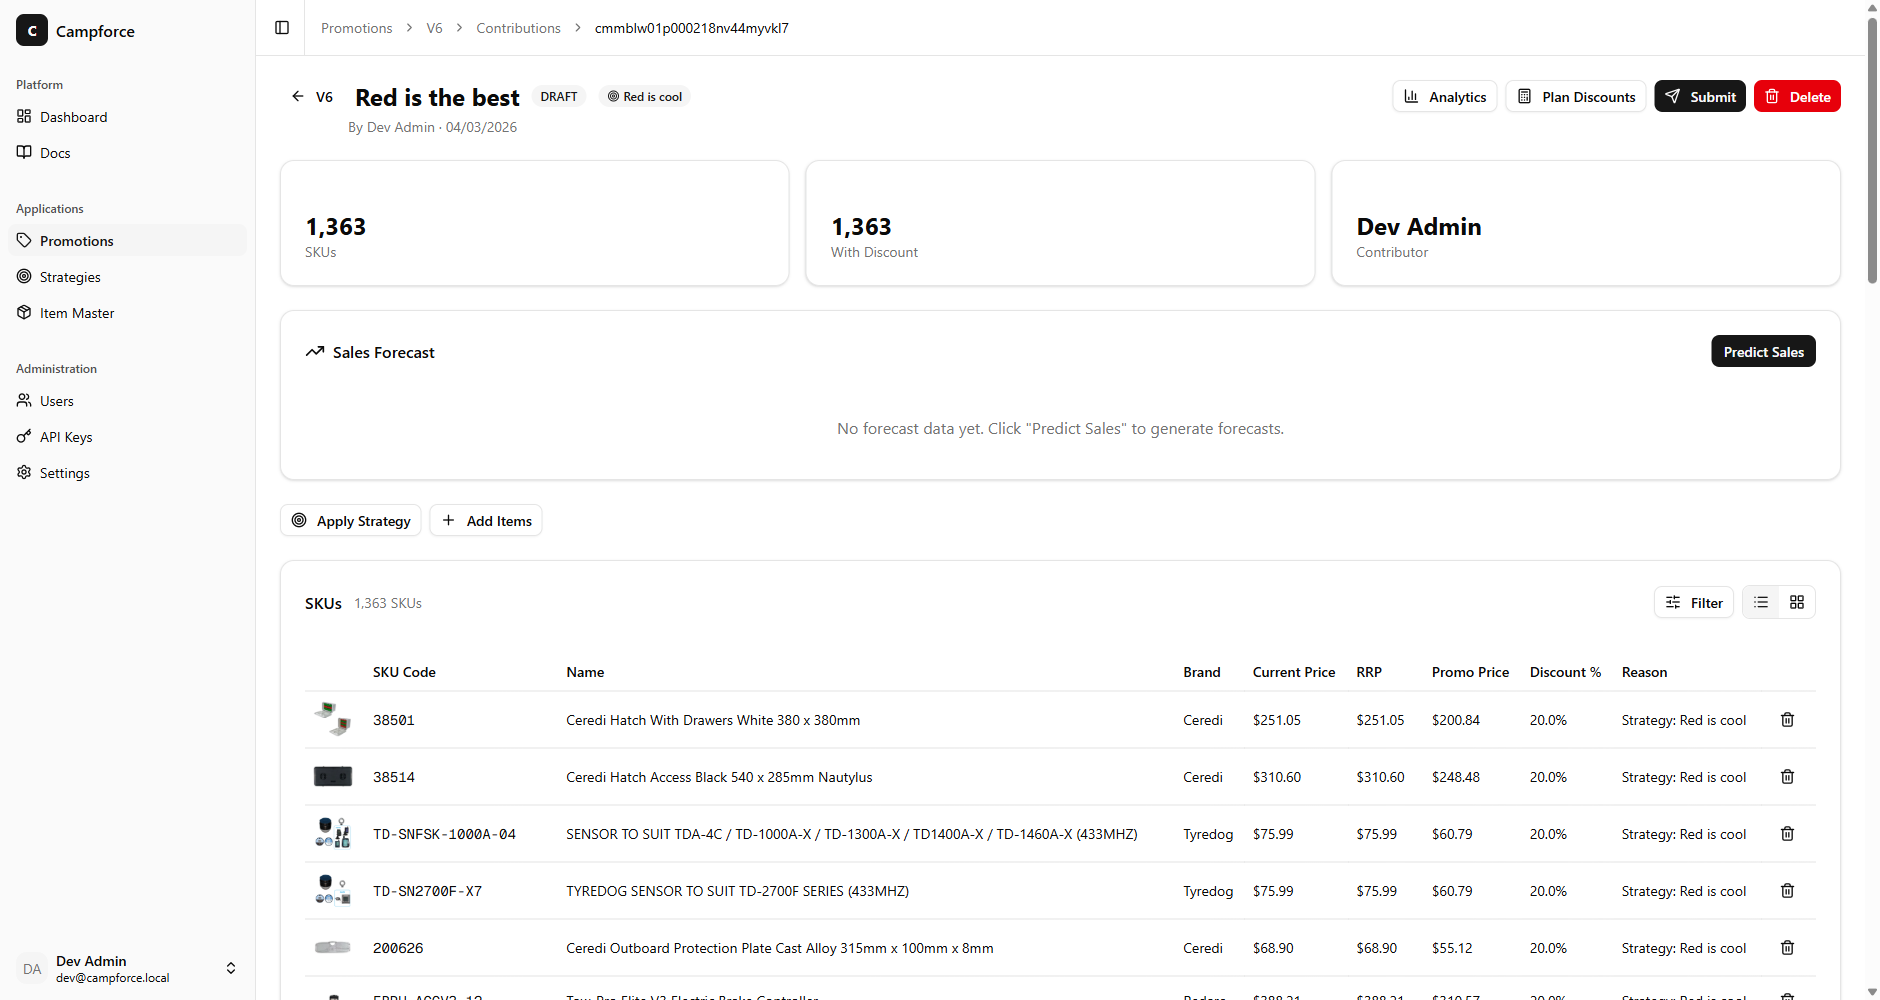Click the SKU Code column header

click(404, 672)
